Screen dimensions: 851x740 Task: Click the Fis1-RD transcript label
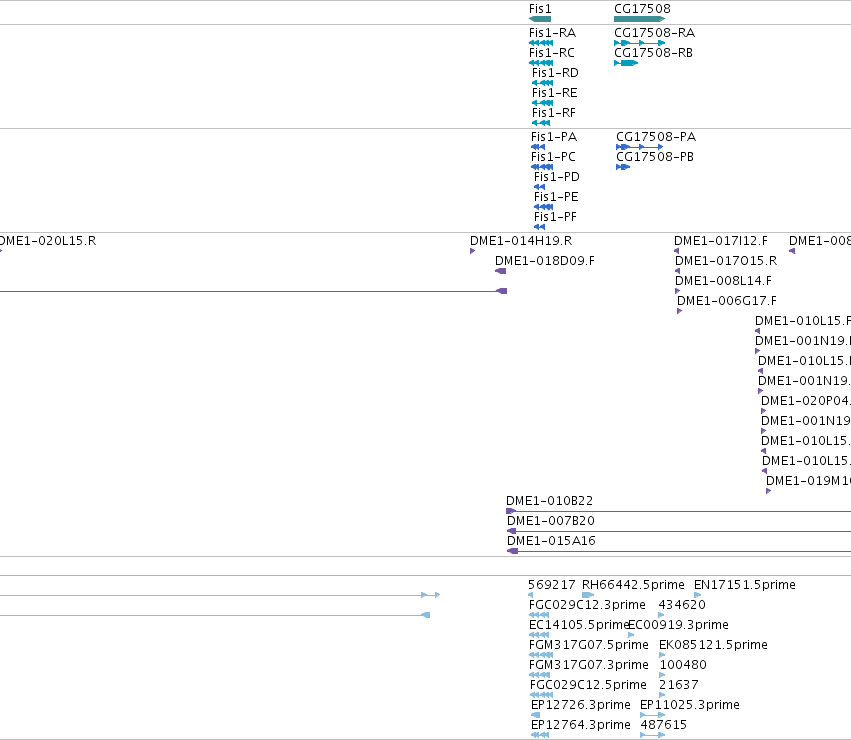[555, 73]
